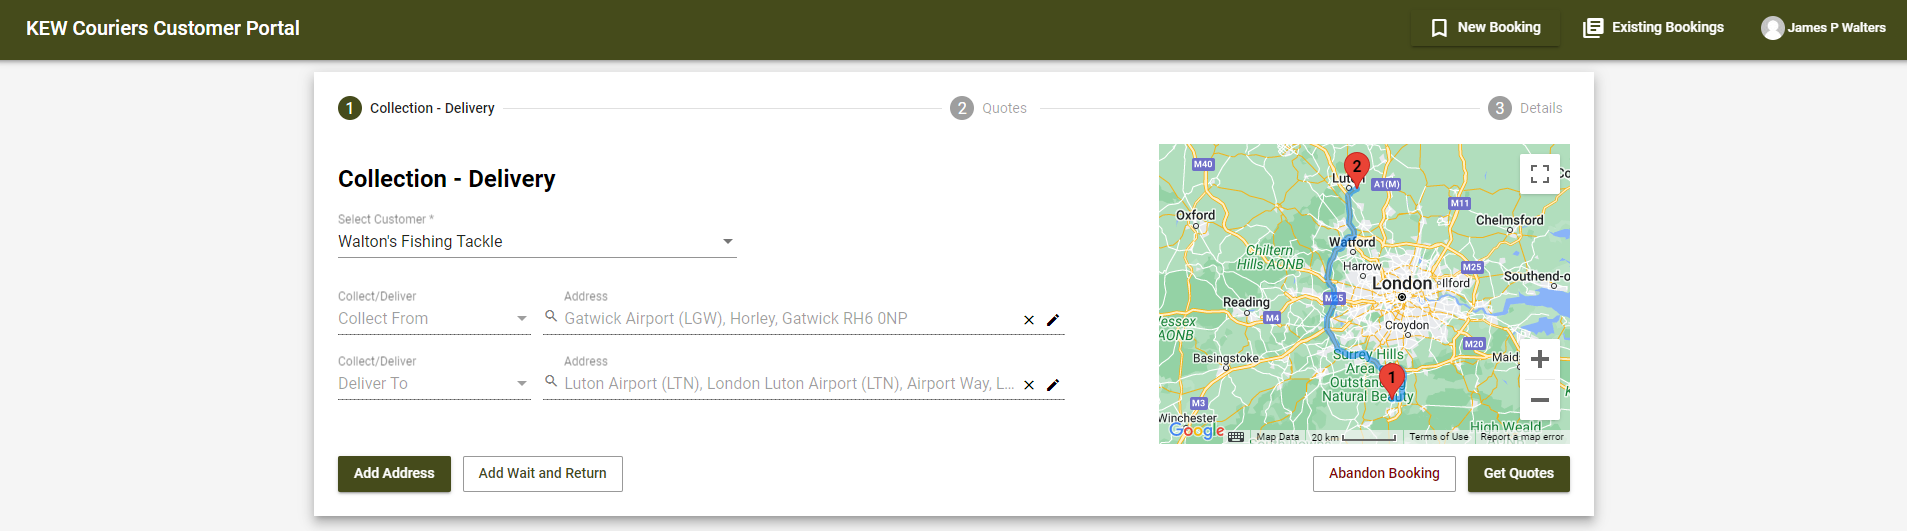Click Map Data link
The height and width of the screenshot is (531, 1907).
click(1277, 437)
